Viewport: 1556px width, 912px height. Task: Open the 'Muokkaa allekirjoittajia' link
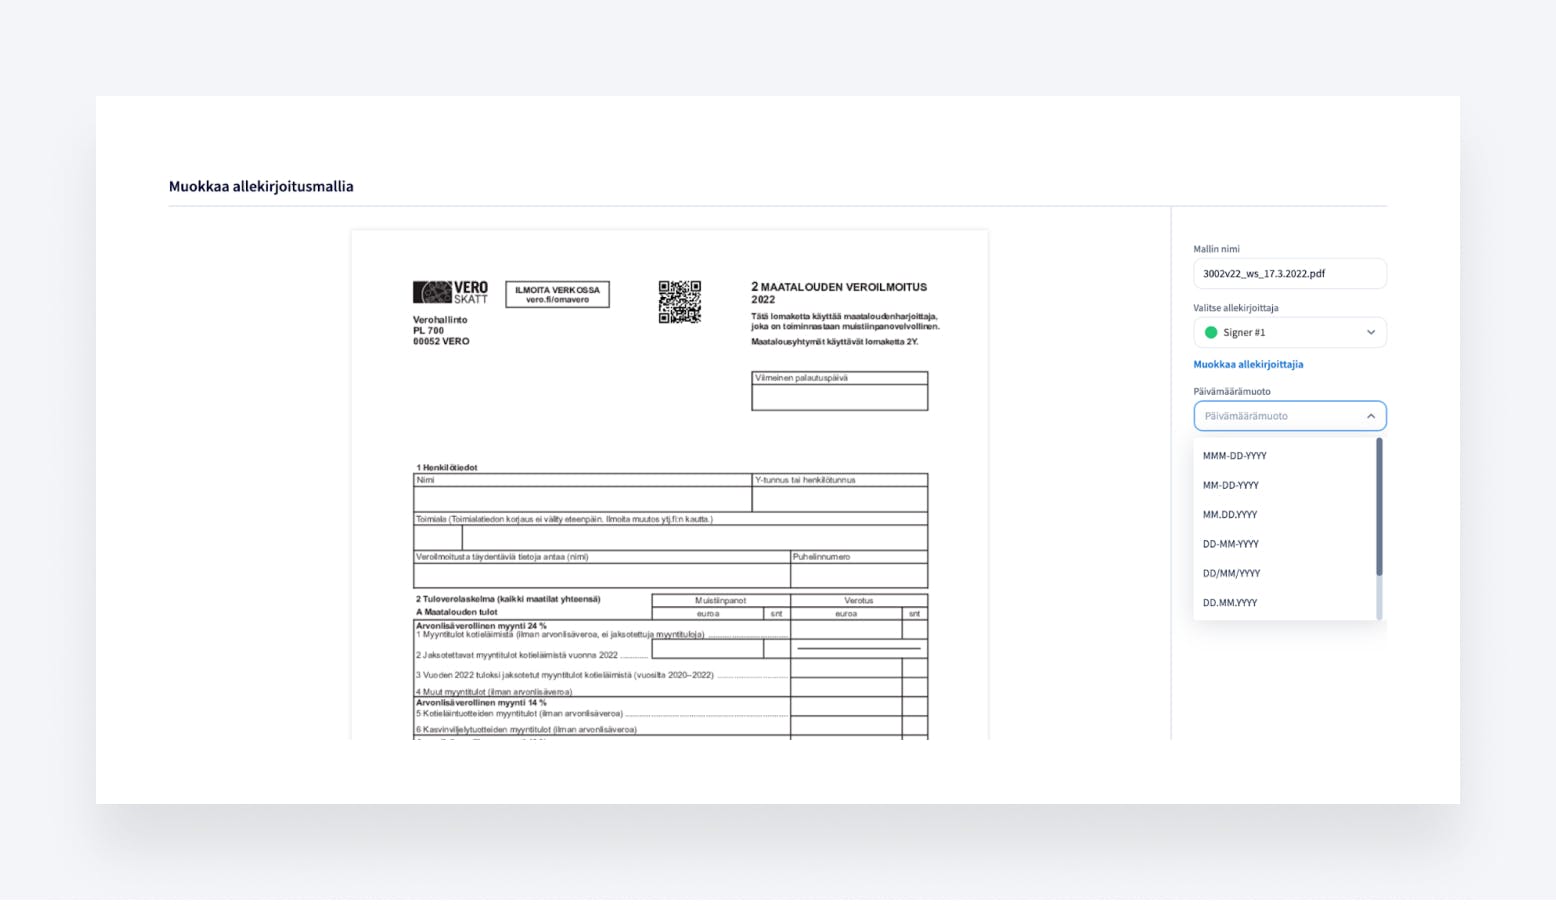point(1247,365)
